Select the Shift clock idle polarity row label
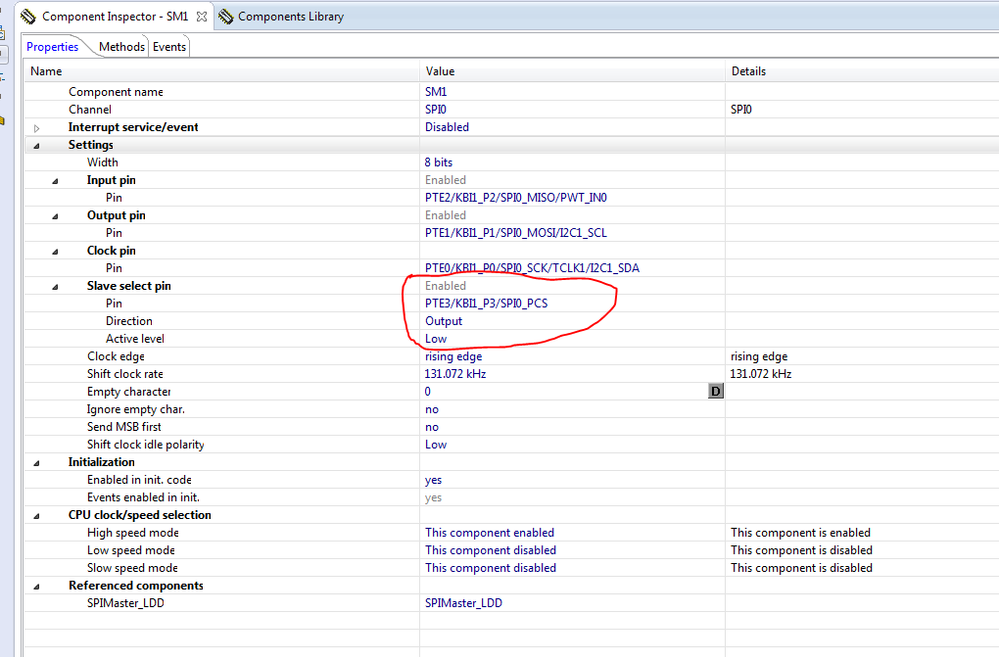Viewport: 999px width, 657px height. (x=145, y=445)
